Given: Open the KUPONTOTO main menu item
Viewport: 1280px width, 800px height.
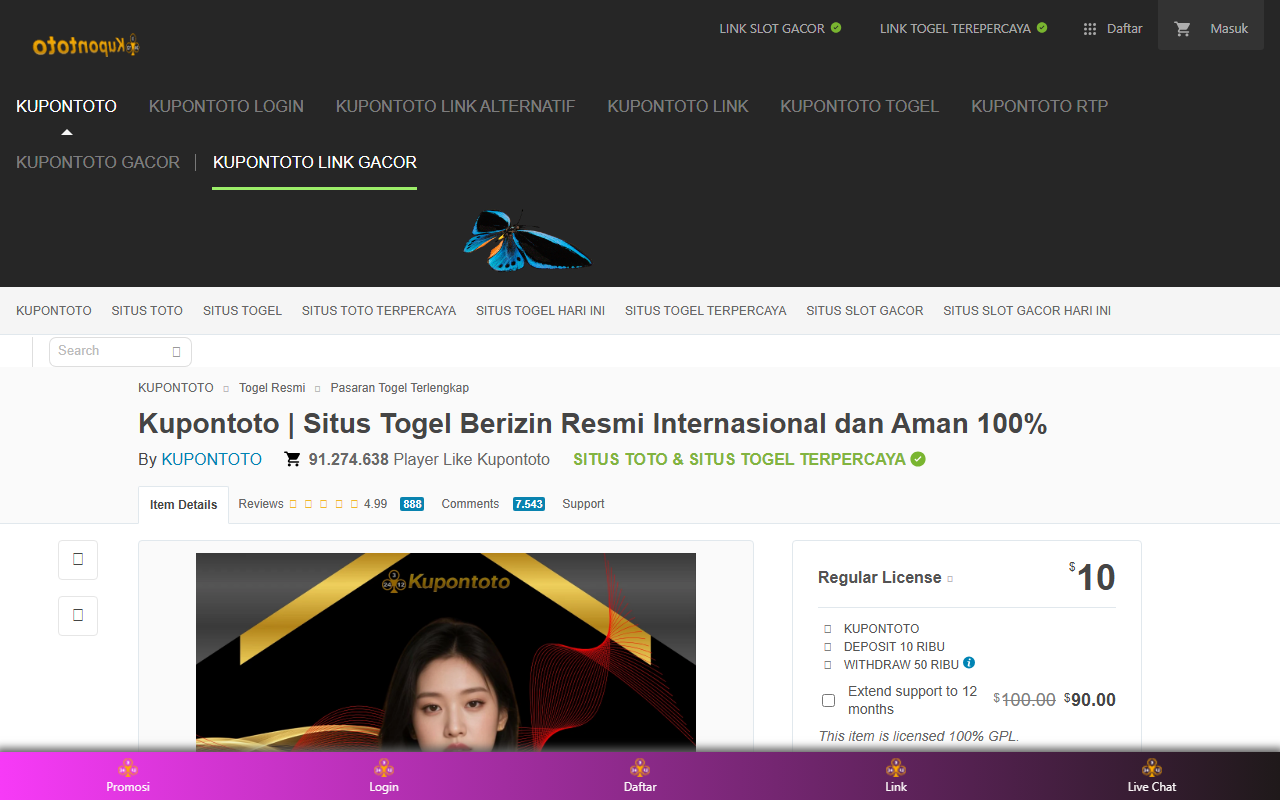Looking at the screenshot, I should pyautogui.click(x=66, y=106).
